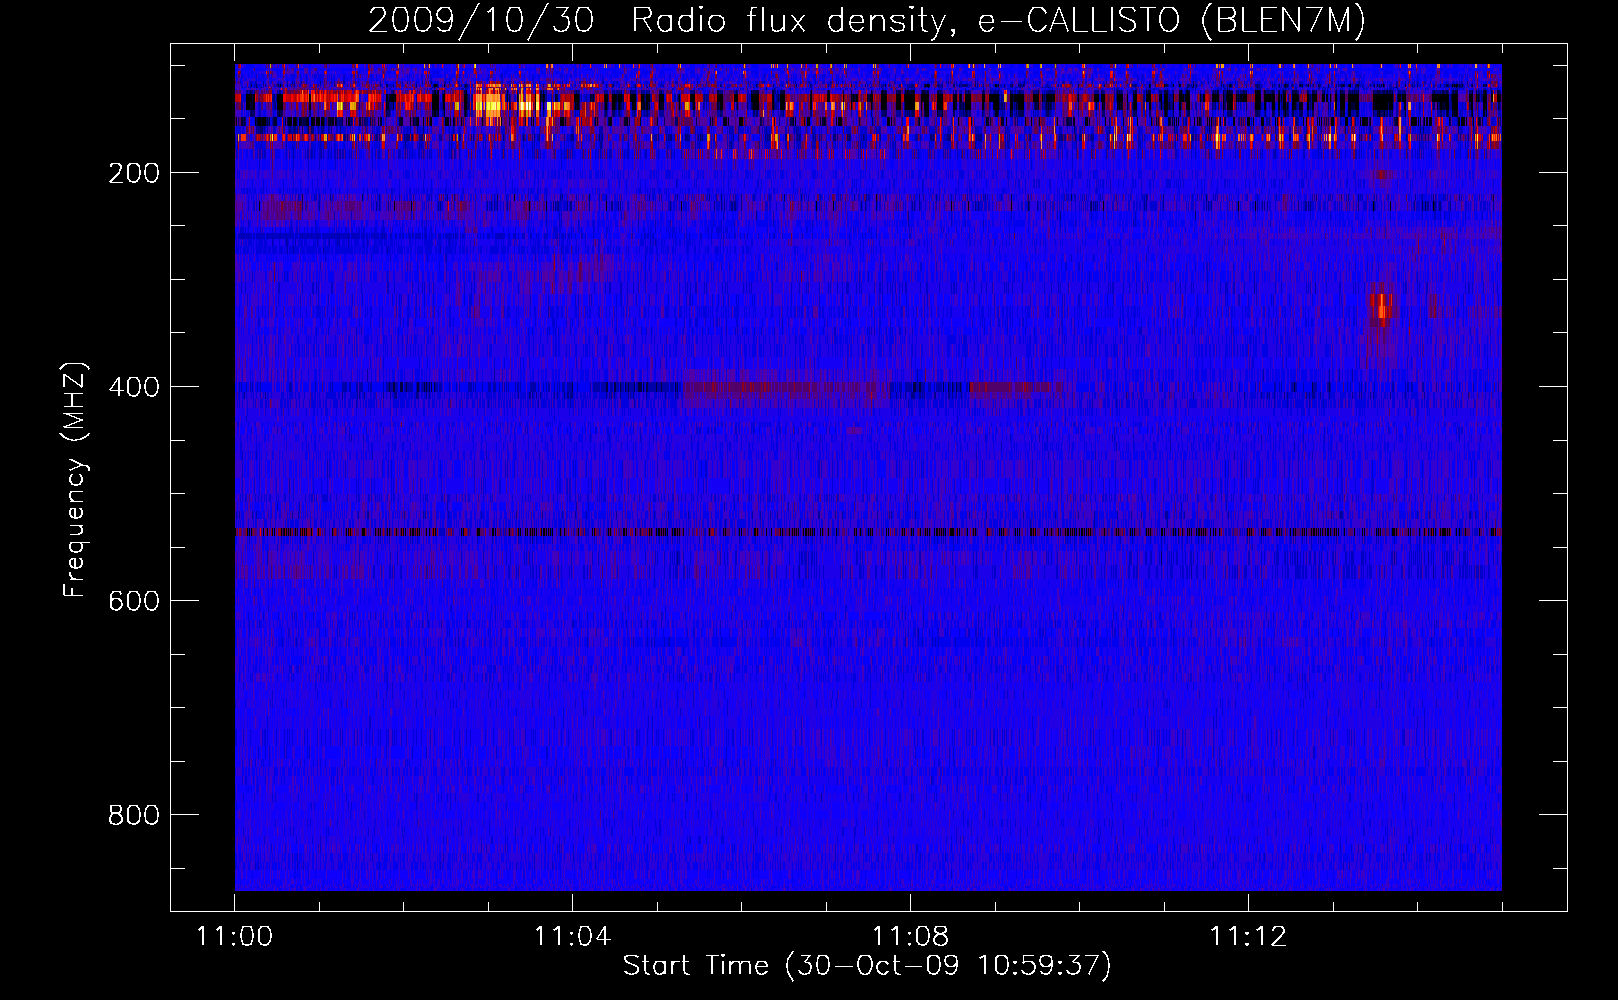Click the 11:08 time tick label

tap(910, 936)
